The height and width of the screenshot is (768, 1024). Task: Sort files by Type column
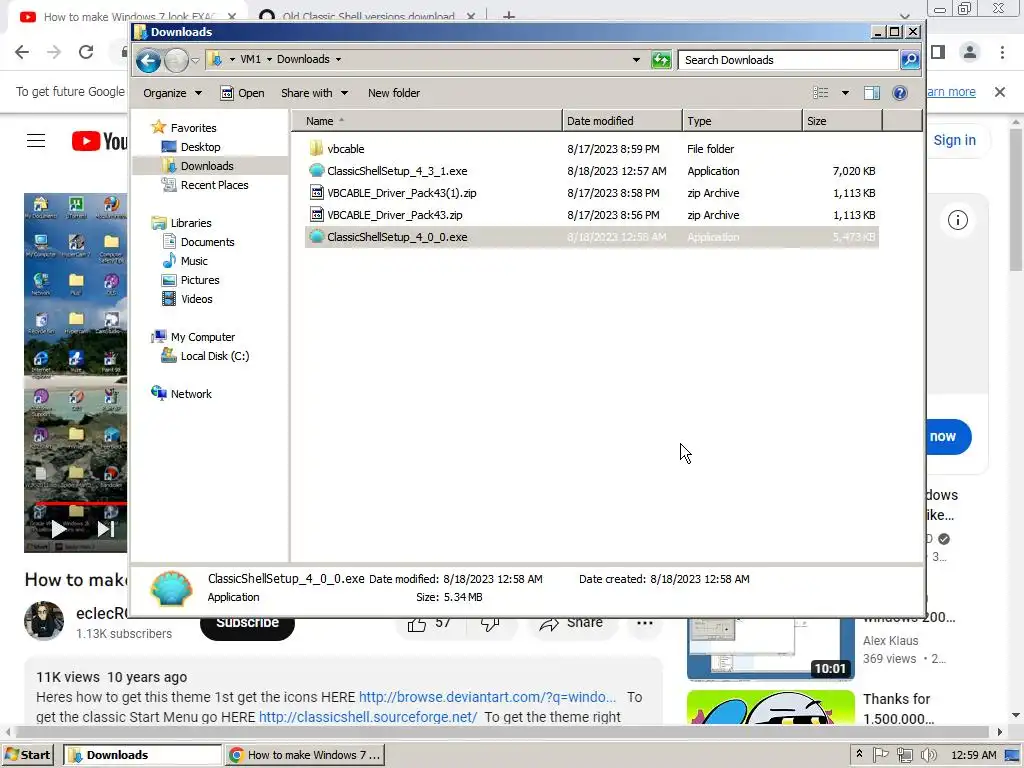click(x=742, y=121)
